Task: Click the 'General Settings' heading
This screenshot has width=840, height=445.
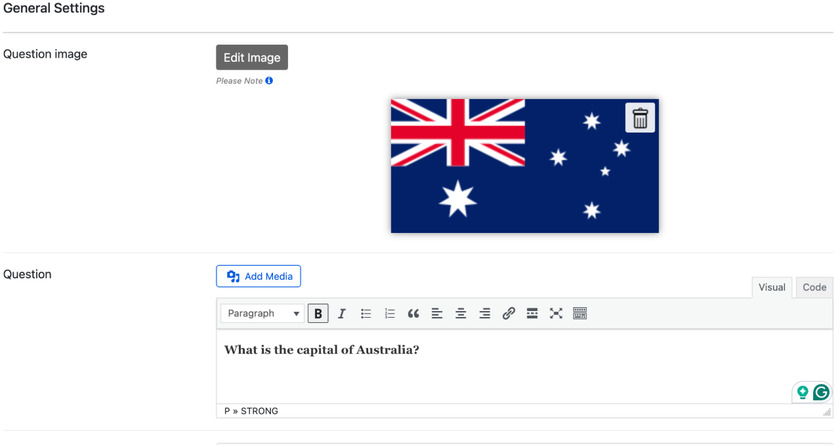Action: pos(54,9)
